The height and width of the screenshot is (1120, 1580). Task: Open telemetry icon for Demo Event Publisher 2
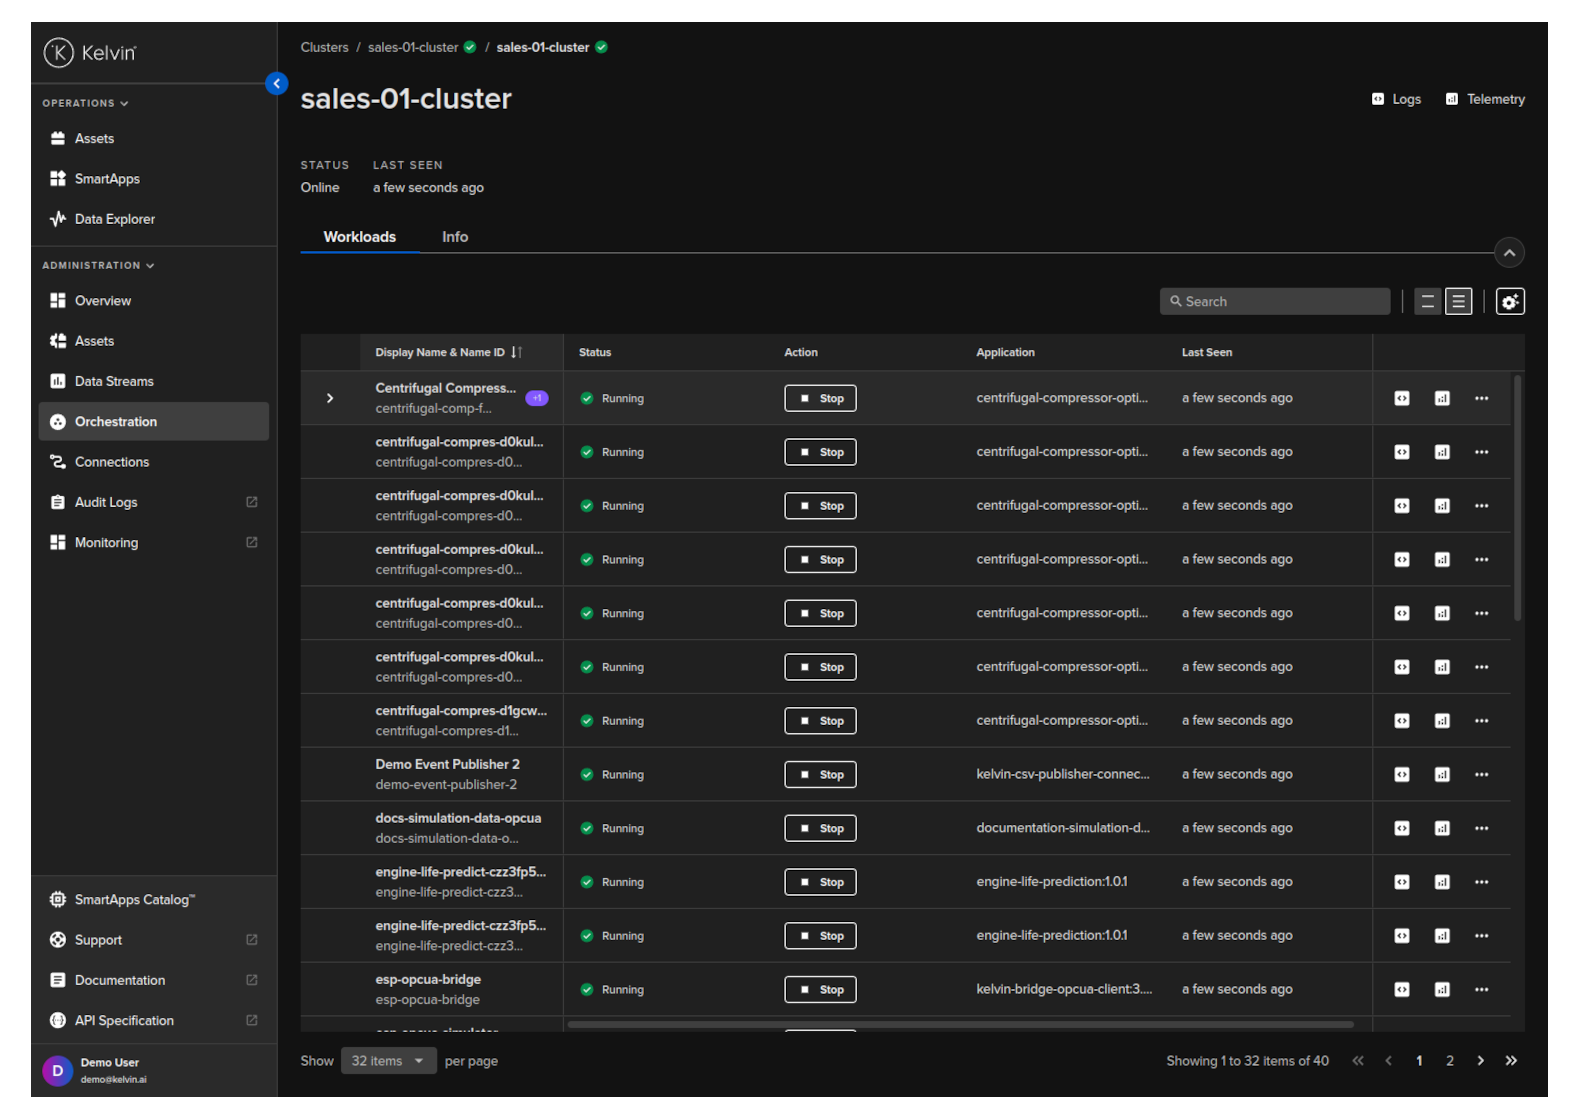pyautogui.click(x=1441, y=774)
